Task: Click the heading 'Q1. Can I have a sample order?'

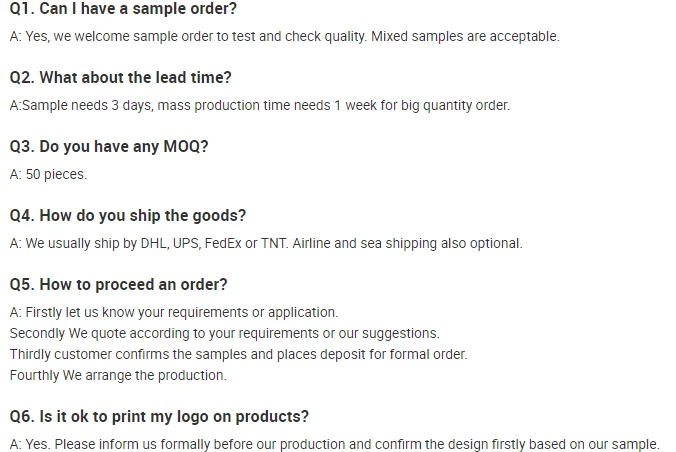Action: click(x=123, y=9)
